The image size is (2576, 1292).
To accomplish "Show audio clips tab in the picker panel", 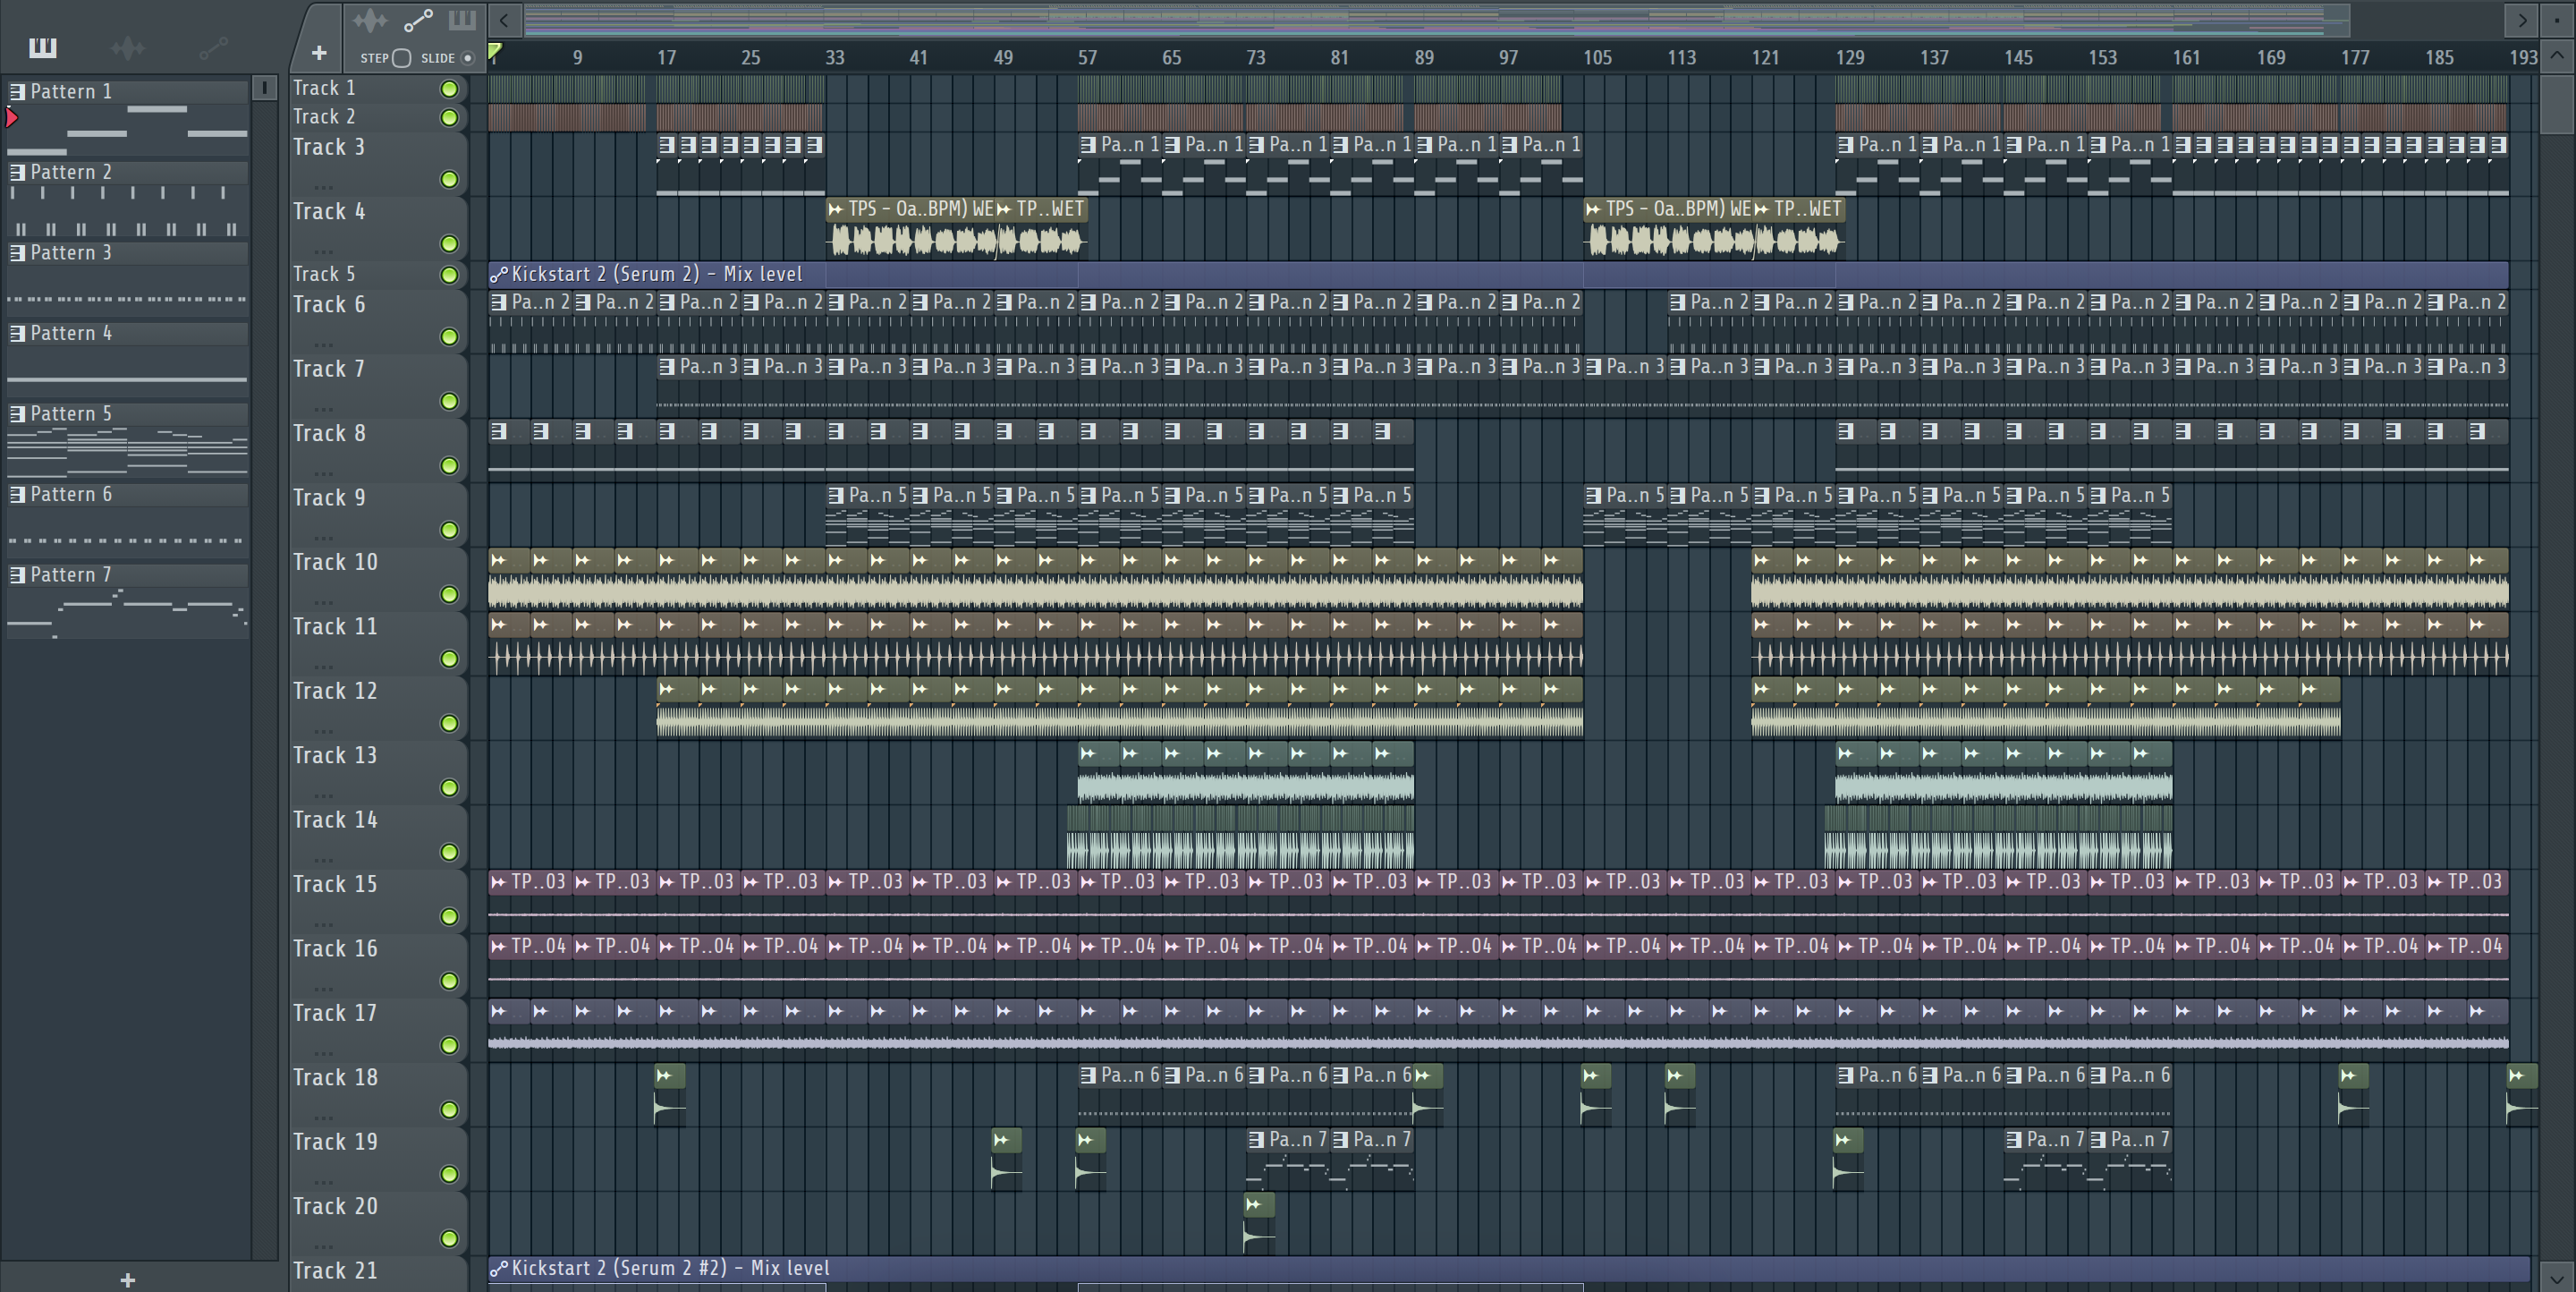I will 127,47.
